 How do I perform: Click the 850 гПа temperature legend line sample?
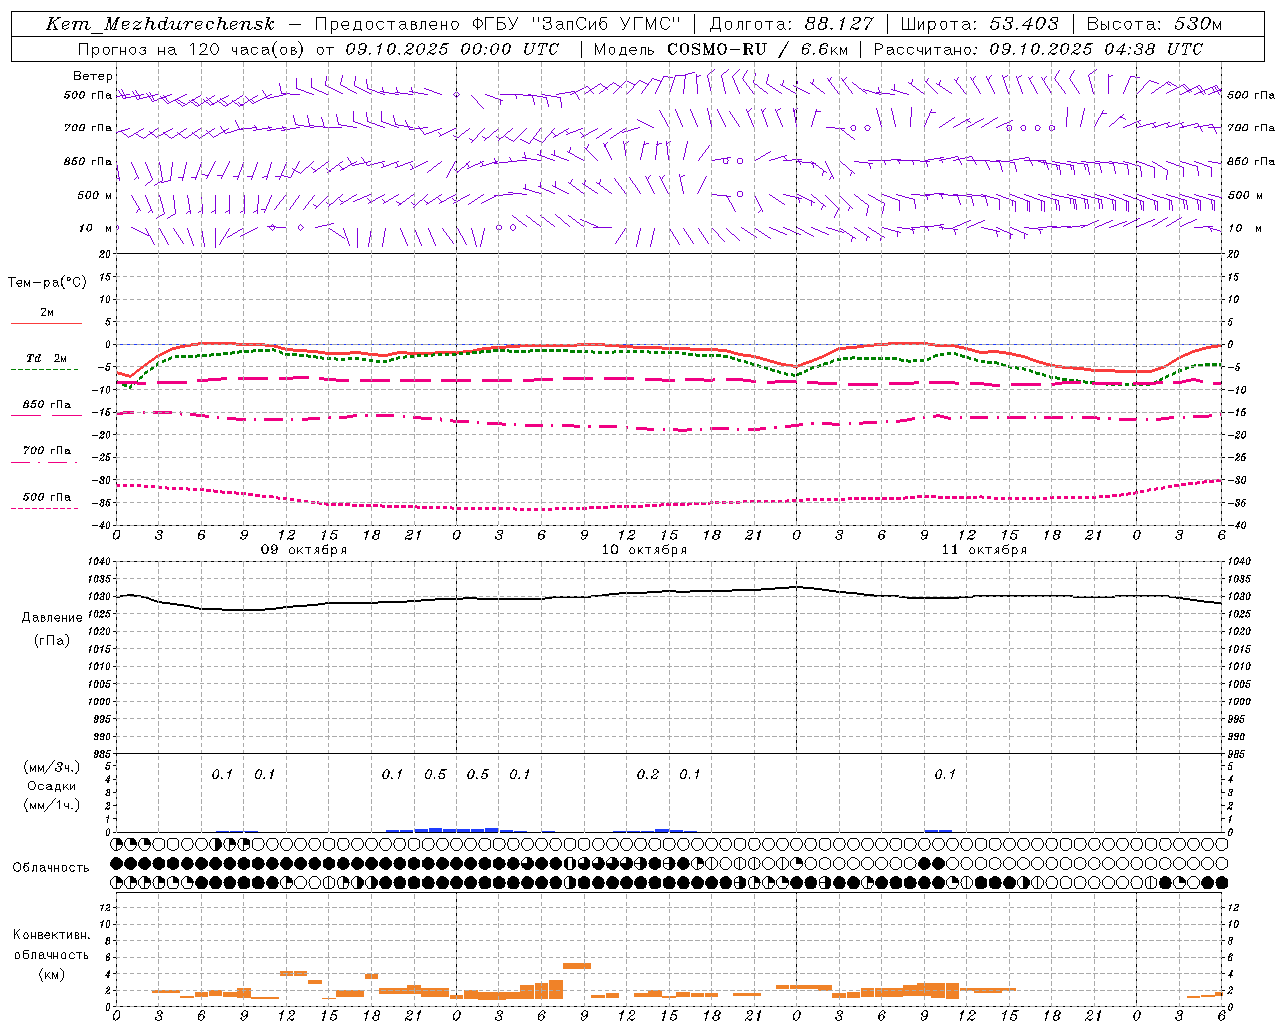coord(45,415)
